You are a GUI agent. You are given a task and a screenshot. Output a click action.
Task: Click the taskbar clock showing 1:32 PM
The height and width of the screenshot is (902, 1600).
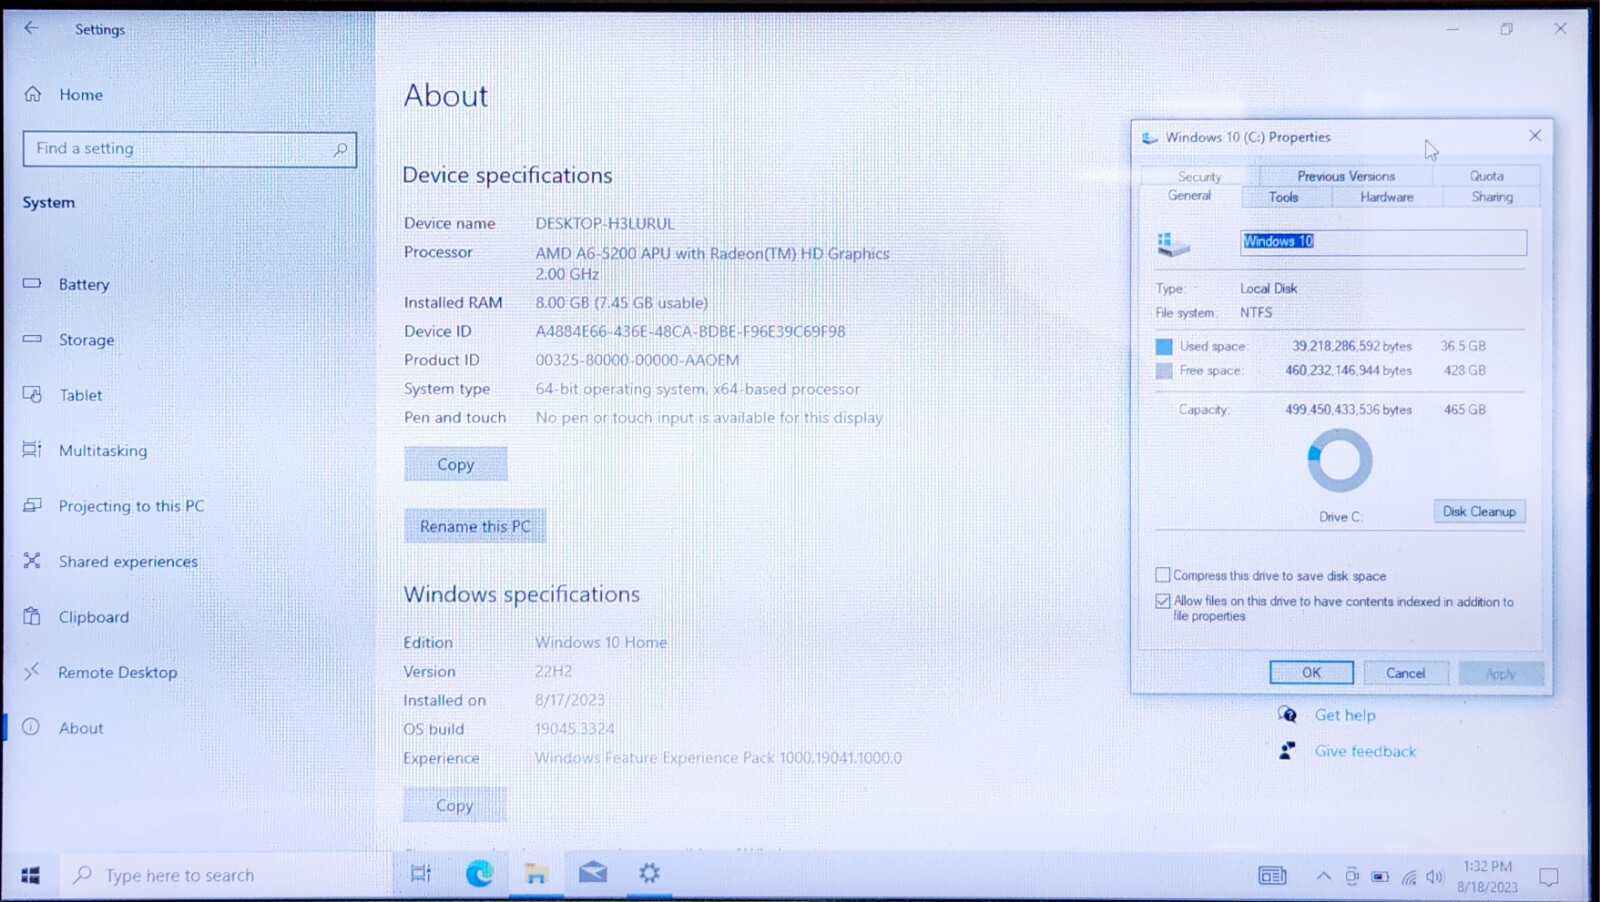(1487, 876)
